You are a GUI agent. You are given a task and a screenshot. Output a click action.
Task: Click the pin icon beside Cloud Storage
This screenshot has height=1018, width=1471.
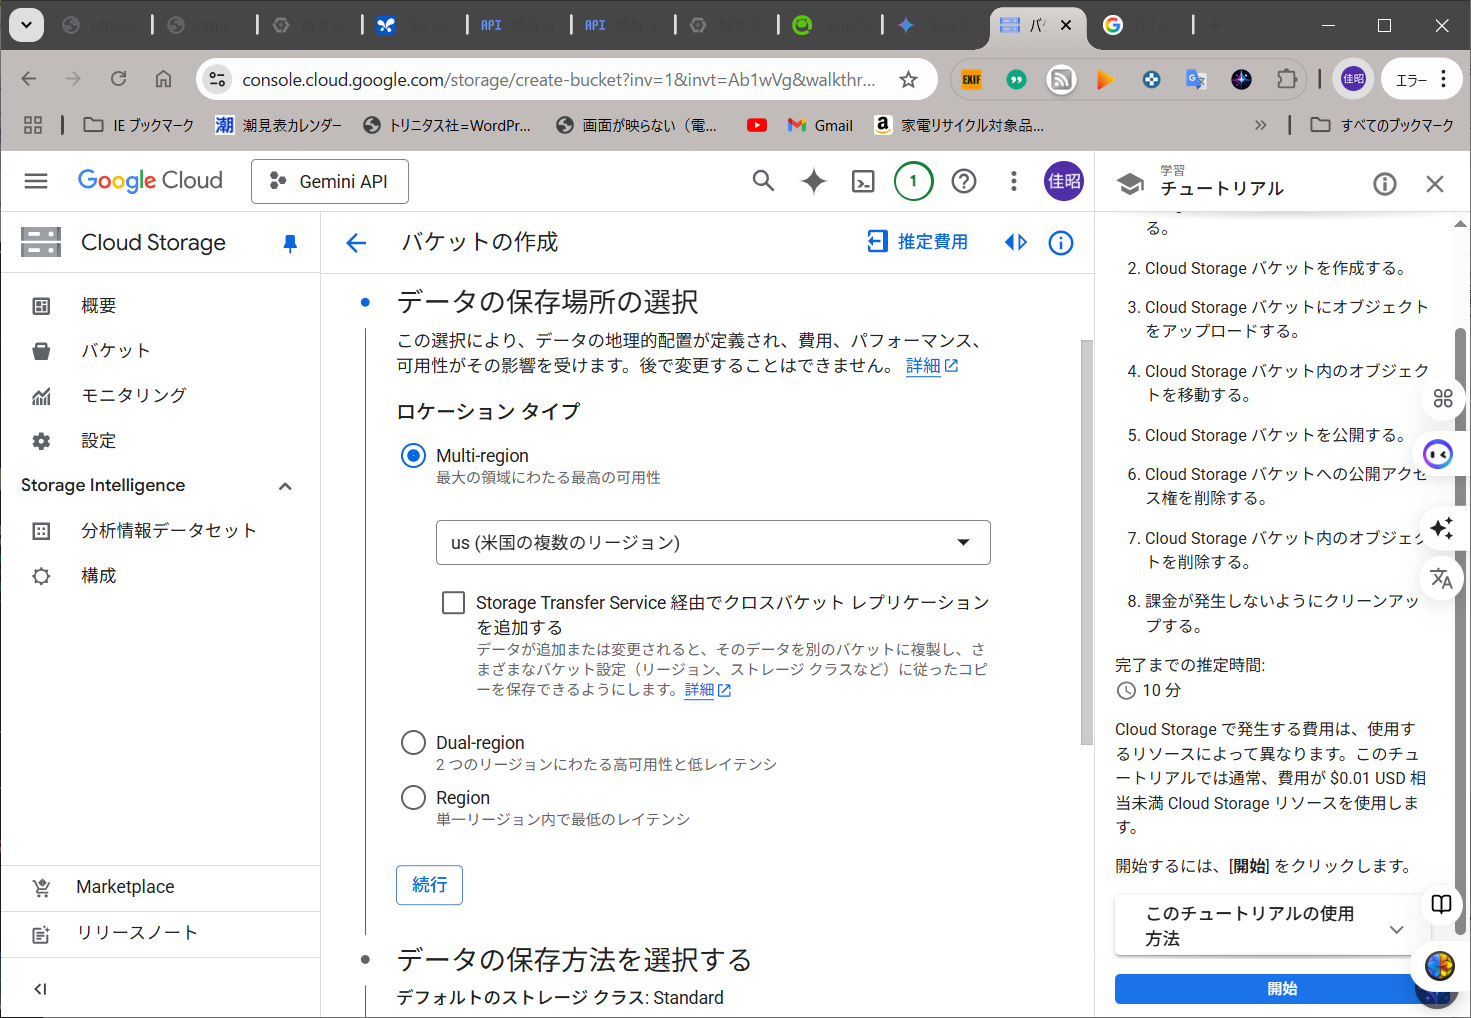[x=290, y=243]
